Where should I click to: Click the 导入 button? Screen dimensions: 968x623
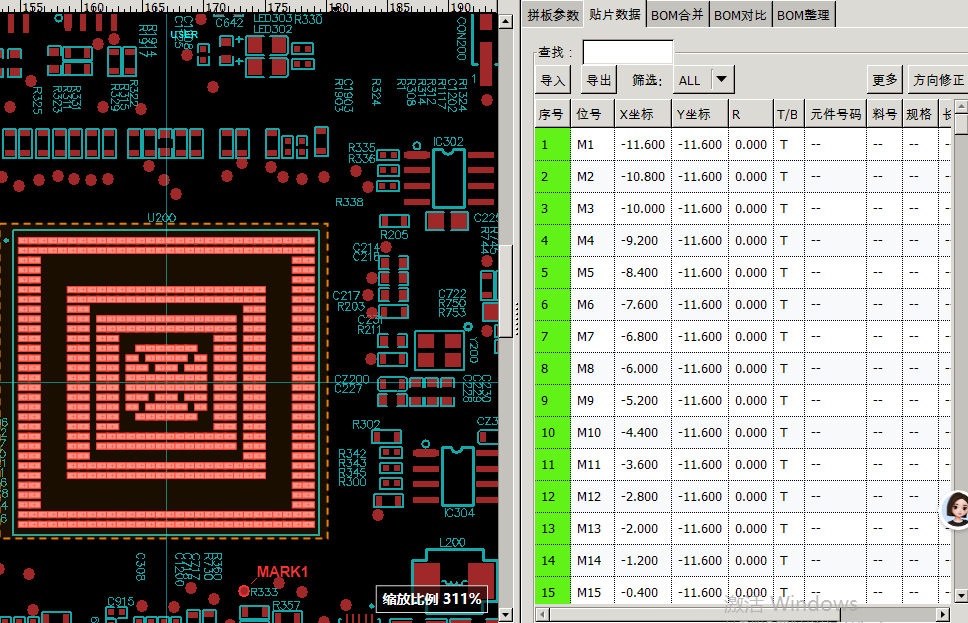point(553,80)
